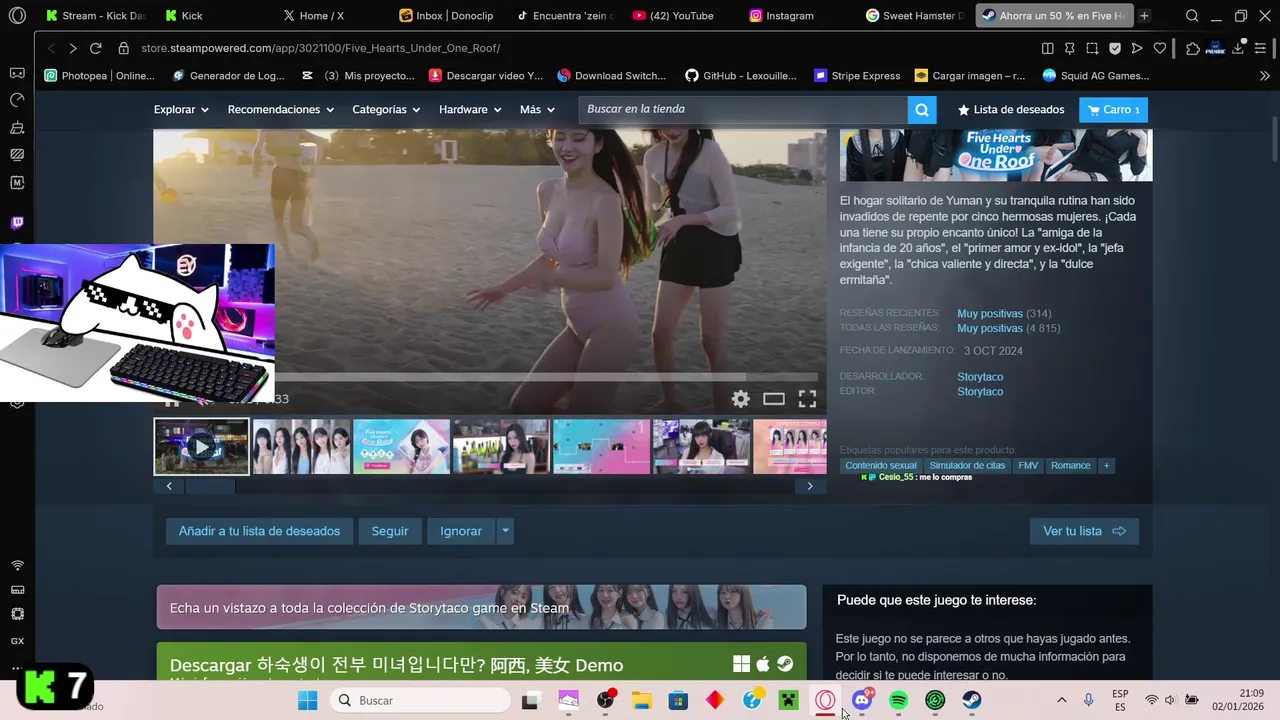The height and width of the screenshot is (720, 1280).
Task: Toggle theater mode on video player
Action: pyautogui.click(x=774, y=399)
